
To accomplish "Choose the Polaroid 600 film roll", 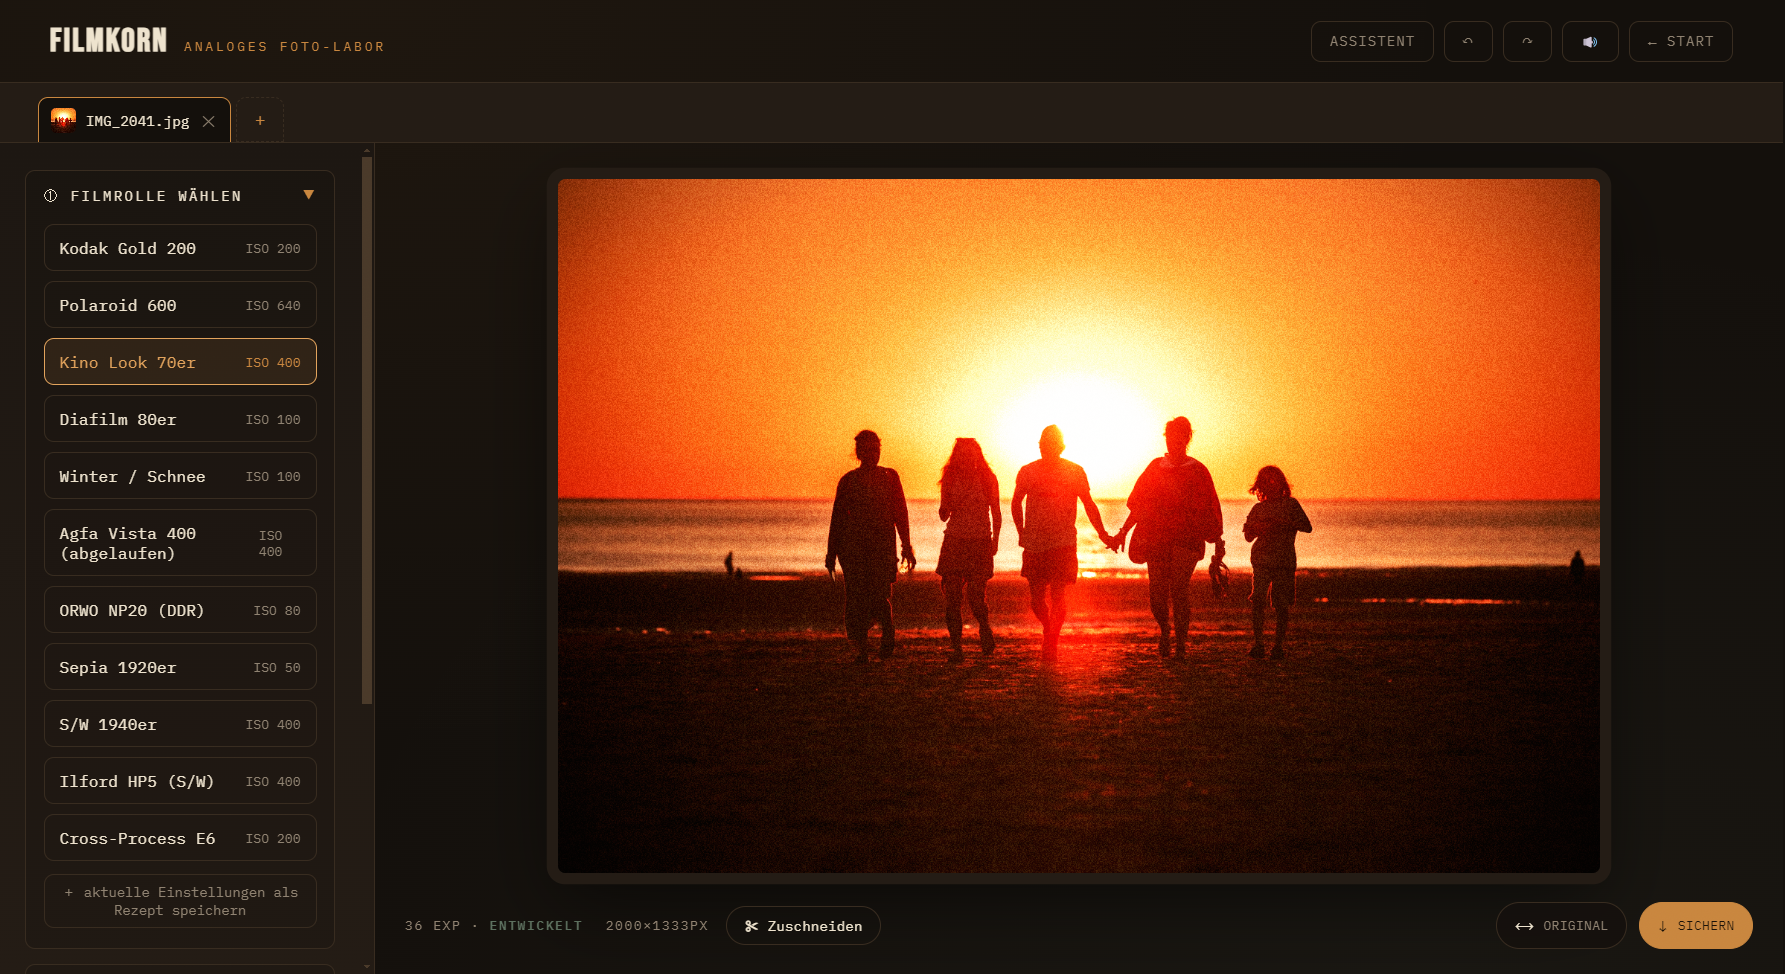I will click(180, 305).
